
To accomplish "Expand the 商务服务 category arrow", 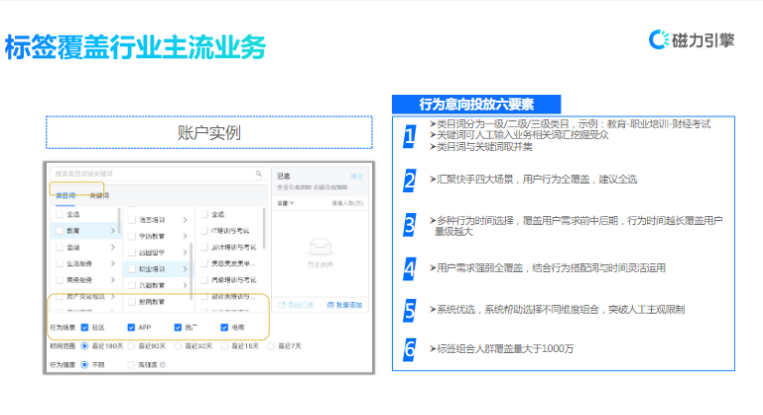I will (112, 280).
